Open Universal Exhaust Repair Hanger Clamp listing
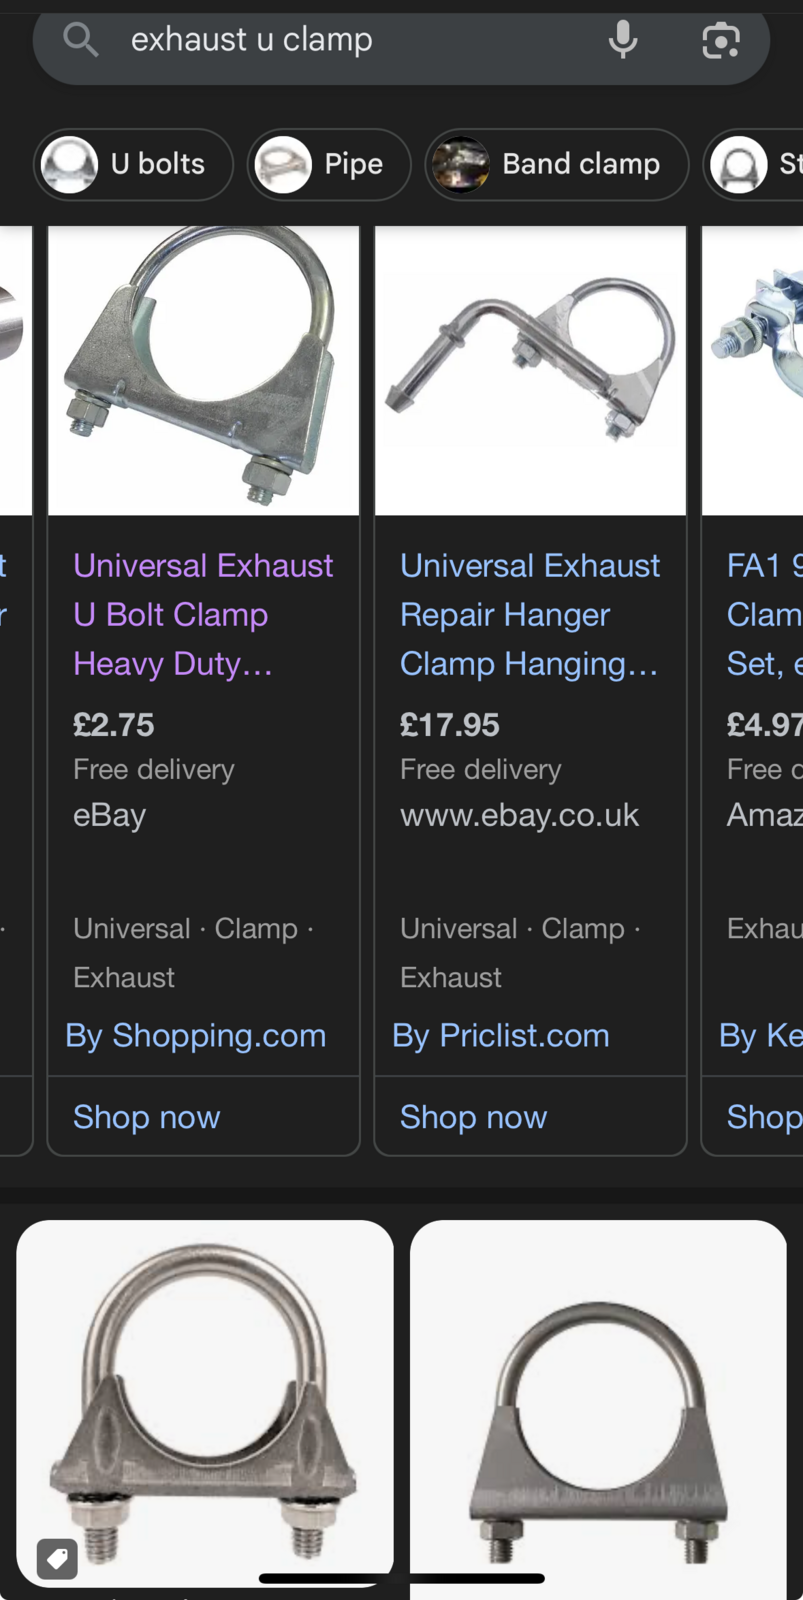The width and height of the screenshot is (803, 1600). pos(530,615)
